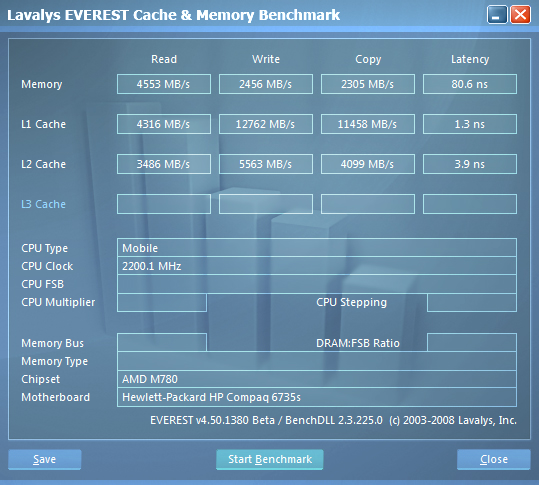Click the empty Memory Bus field
This screenshot has height=485, width=539.
[162, 342]
